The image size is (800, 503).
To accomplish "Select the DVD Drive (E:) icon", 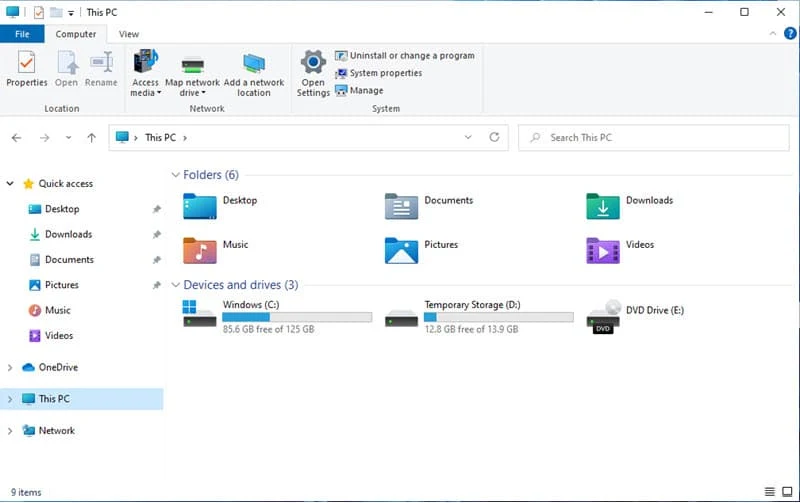I will [x=603, y=317].
